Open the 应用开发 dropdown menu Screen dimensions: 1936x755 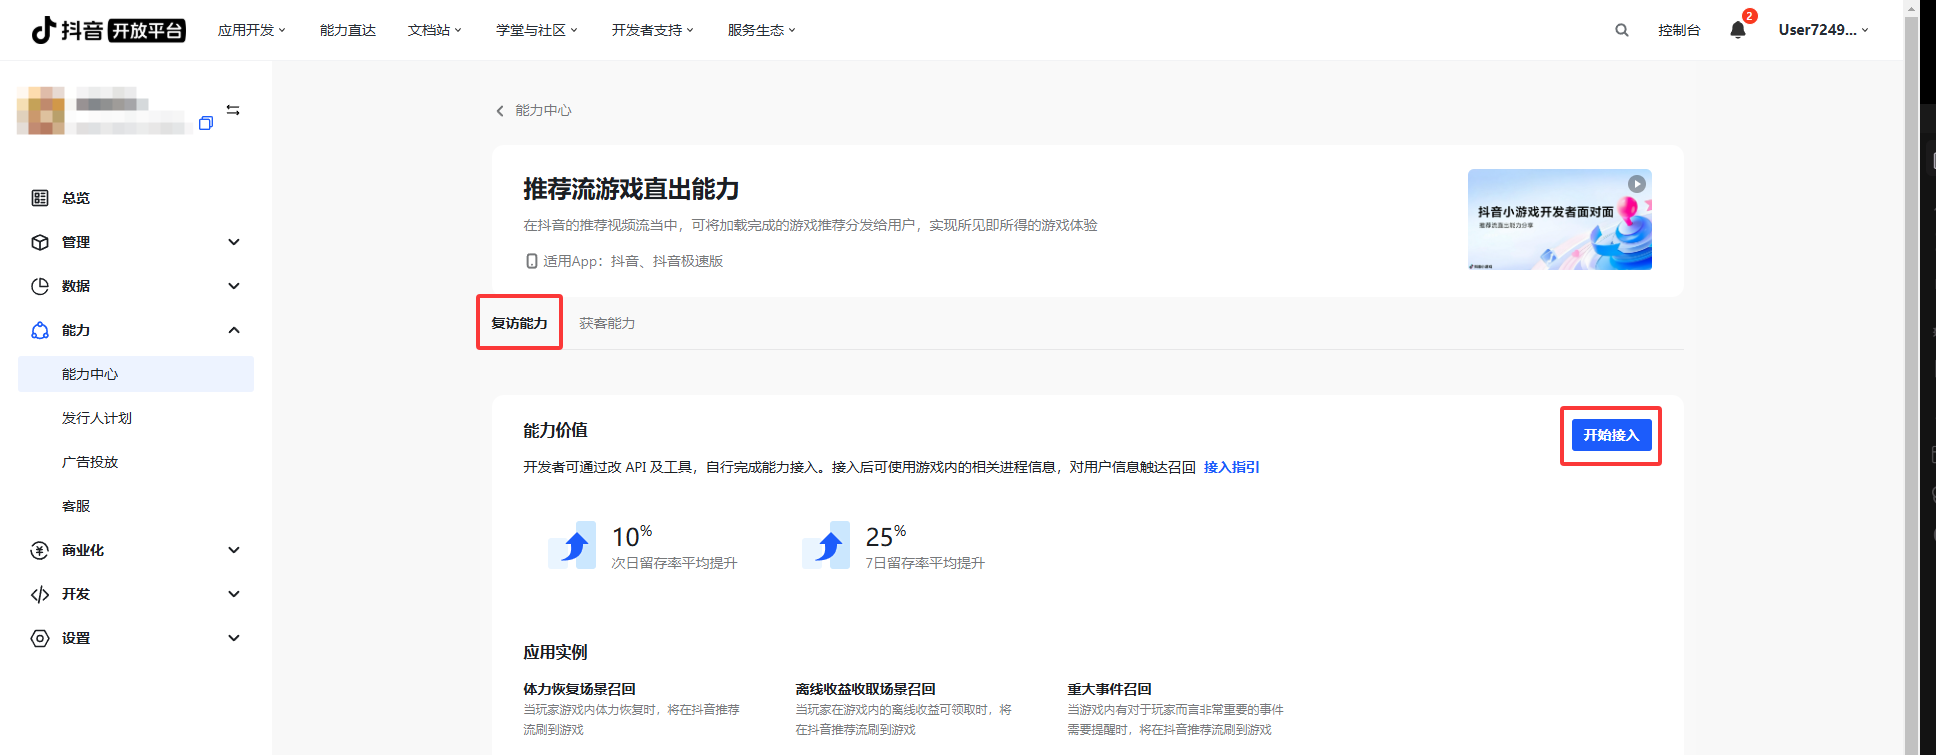pyautogui.click(x=251, y=30)
